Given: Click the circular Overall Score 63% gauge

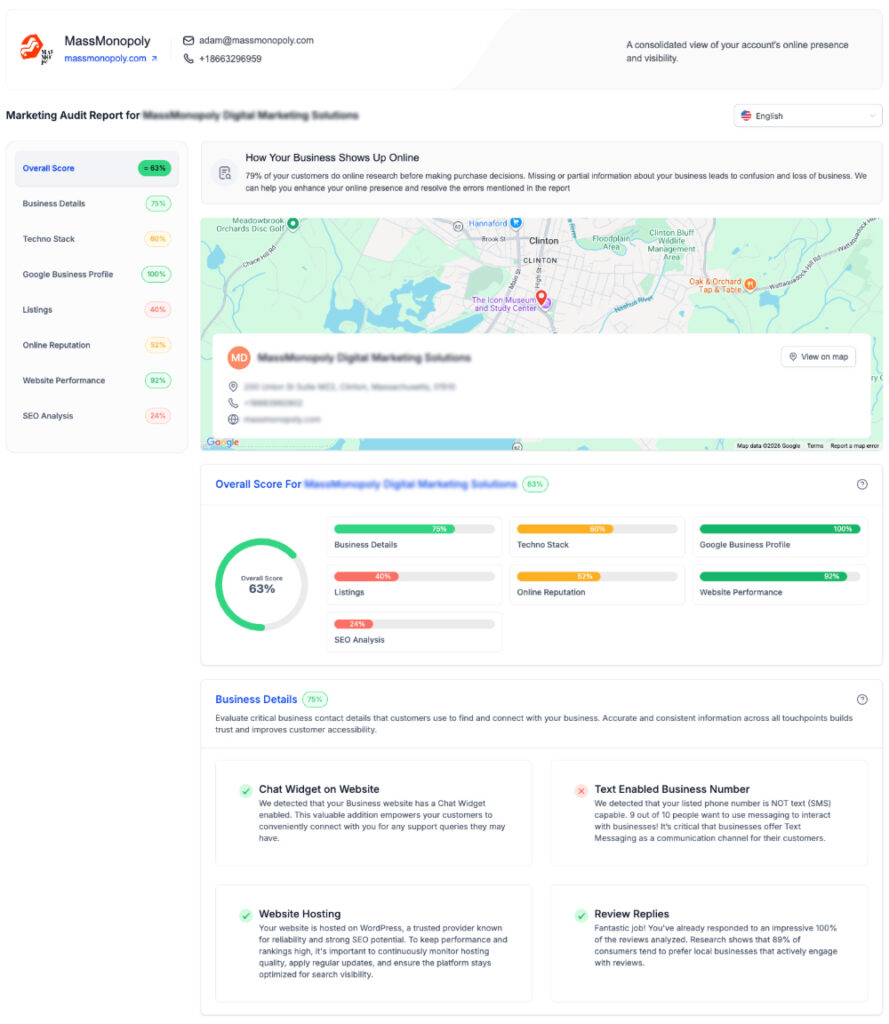Looking at the screenshot, I should (x=261, y=584).
